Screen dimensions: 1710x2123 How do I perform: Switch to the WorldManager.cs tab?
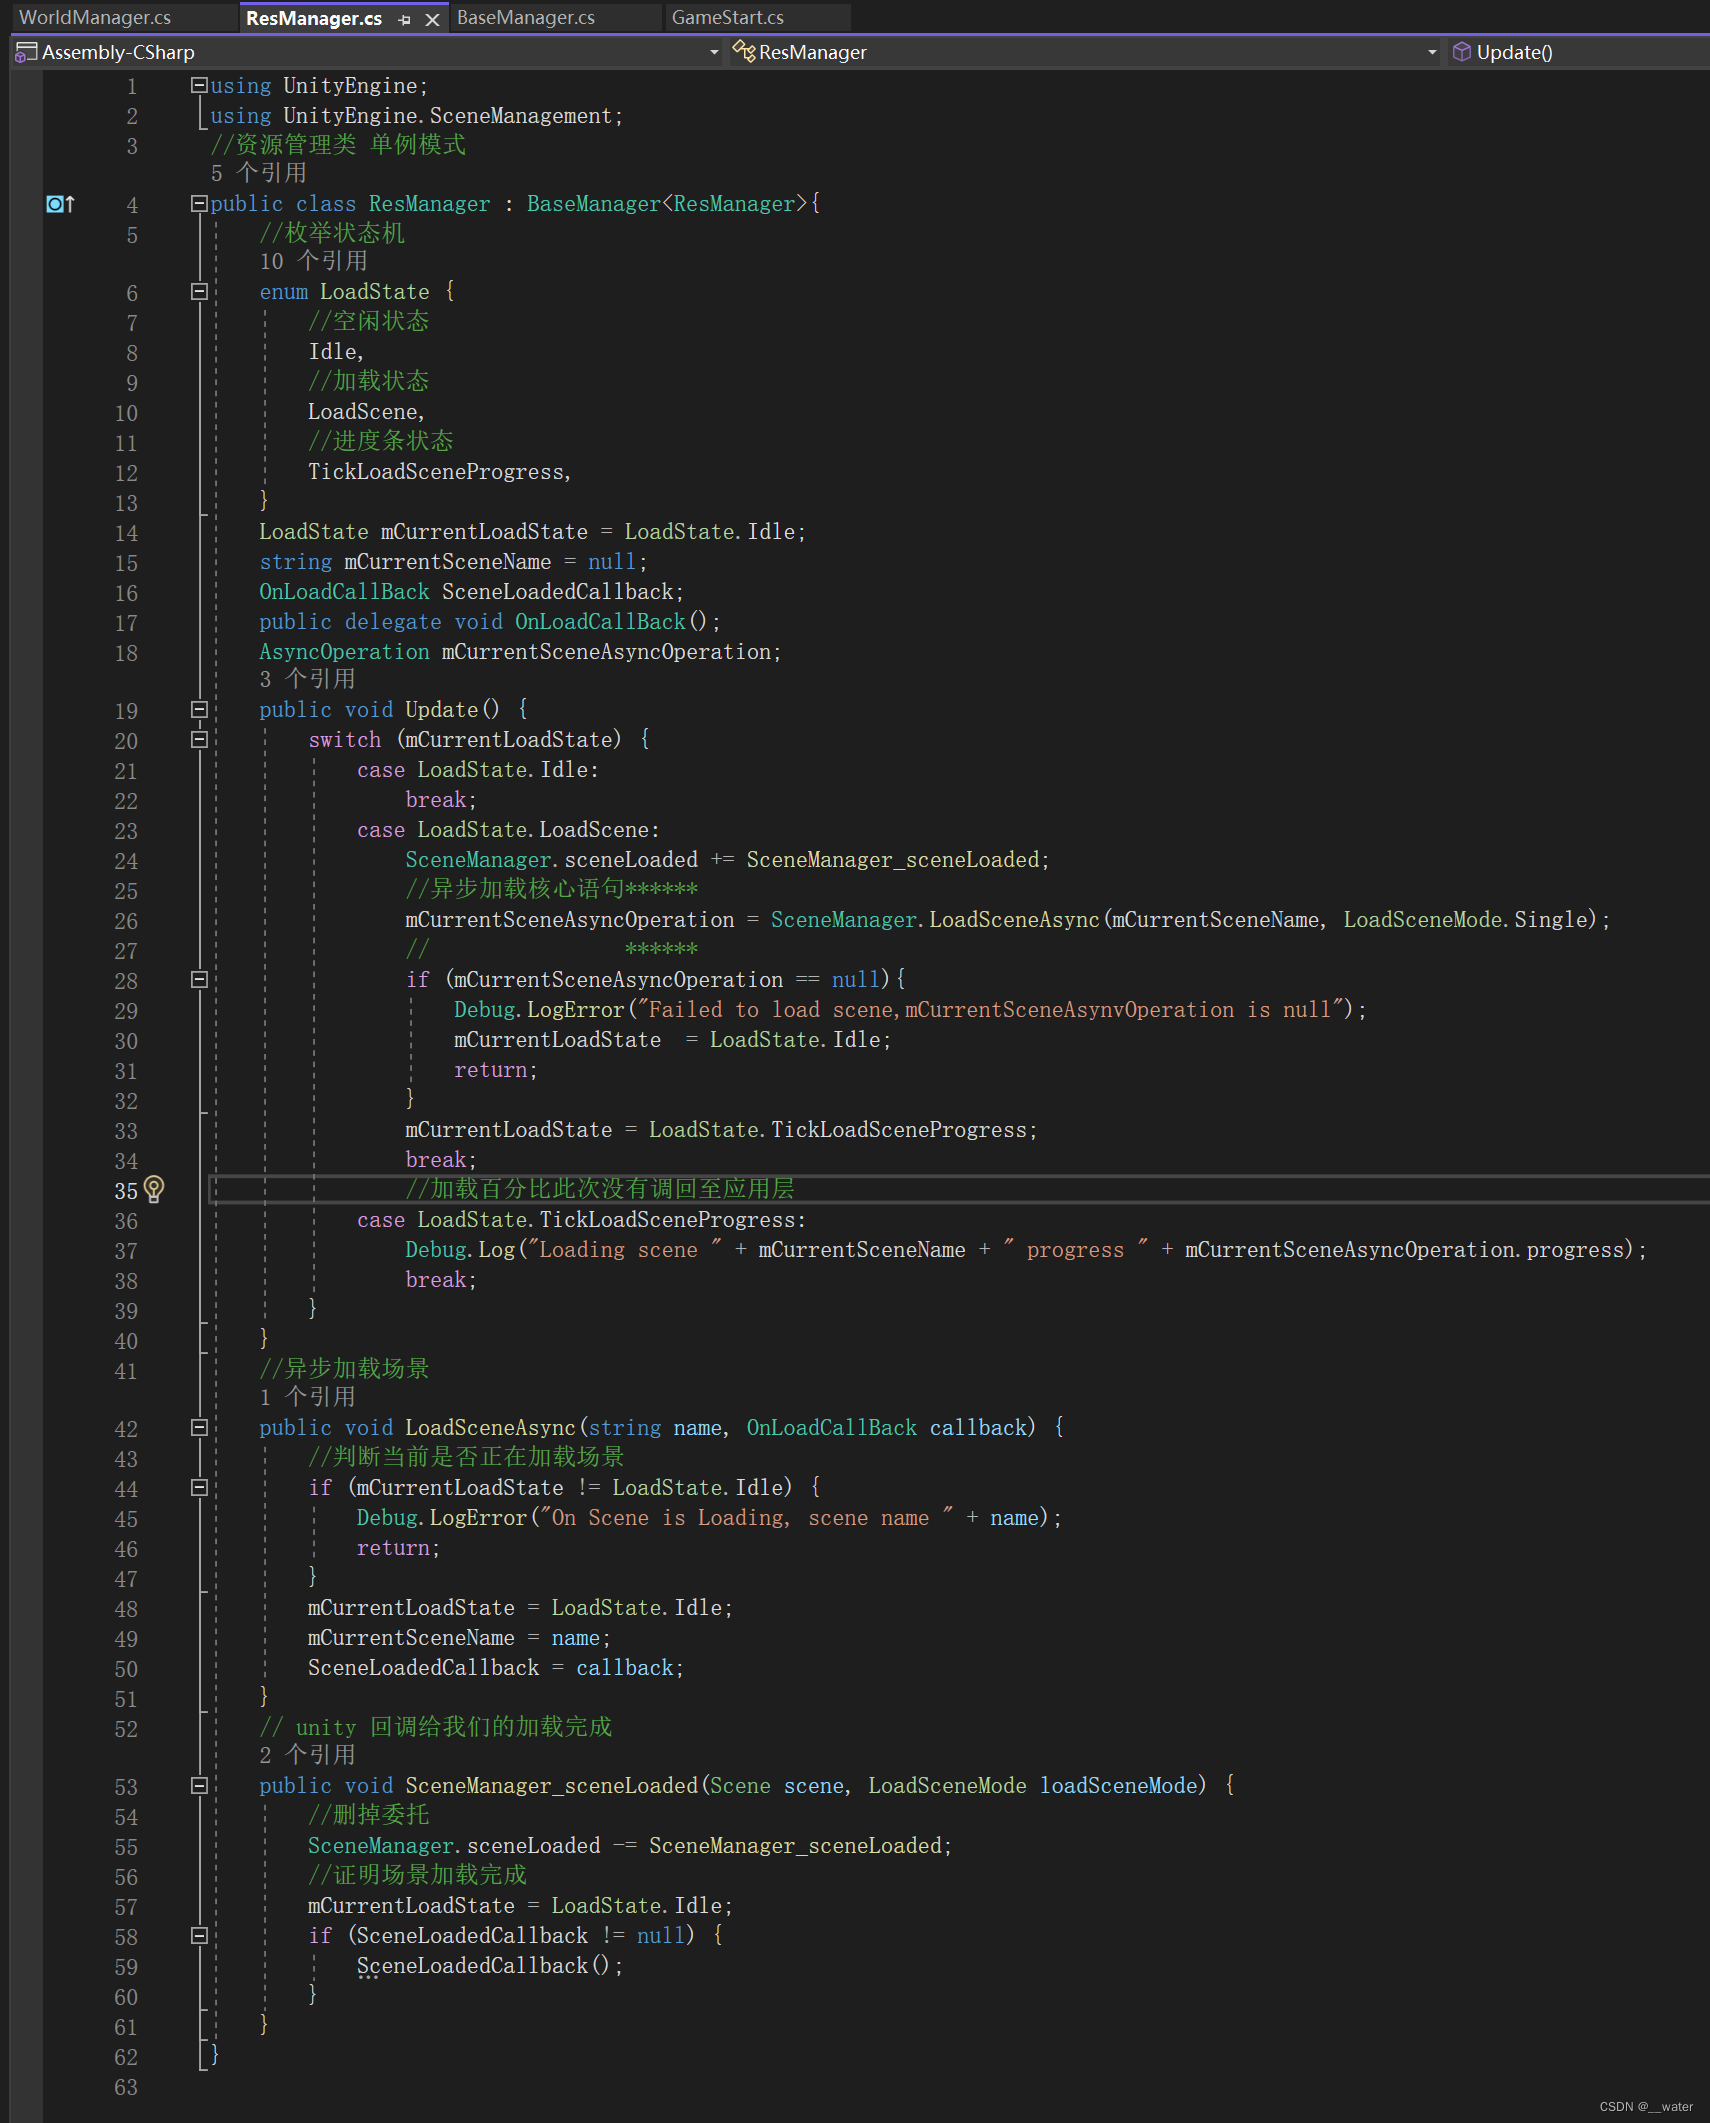96,17
